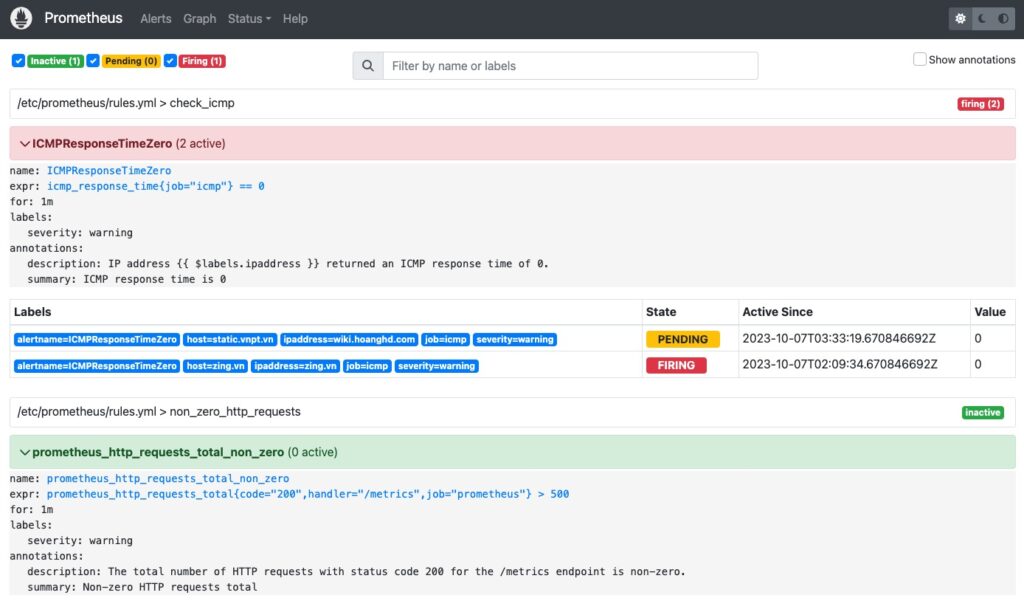
Task: Click the inactive group status badge
Action: tap(982, 413)
